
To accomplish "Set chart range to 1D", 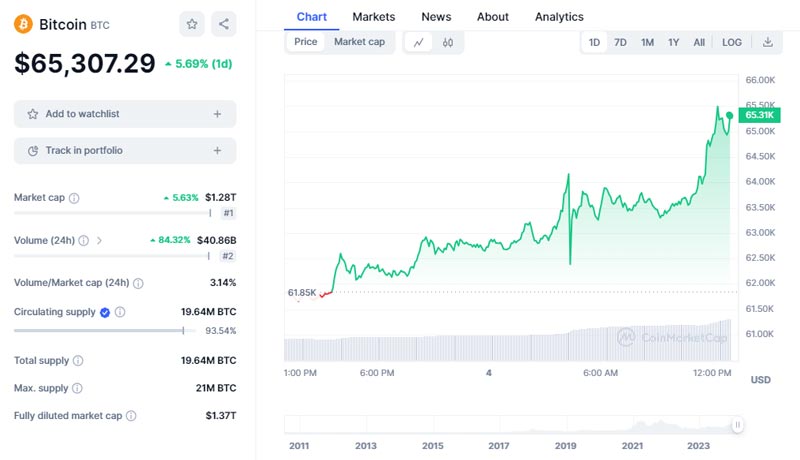I will tap(594, 42).
